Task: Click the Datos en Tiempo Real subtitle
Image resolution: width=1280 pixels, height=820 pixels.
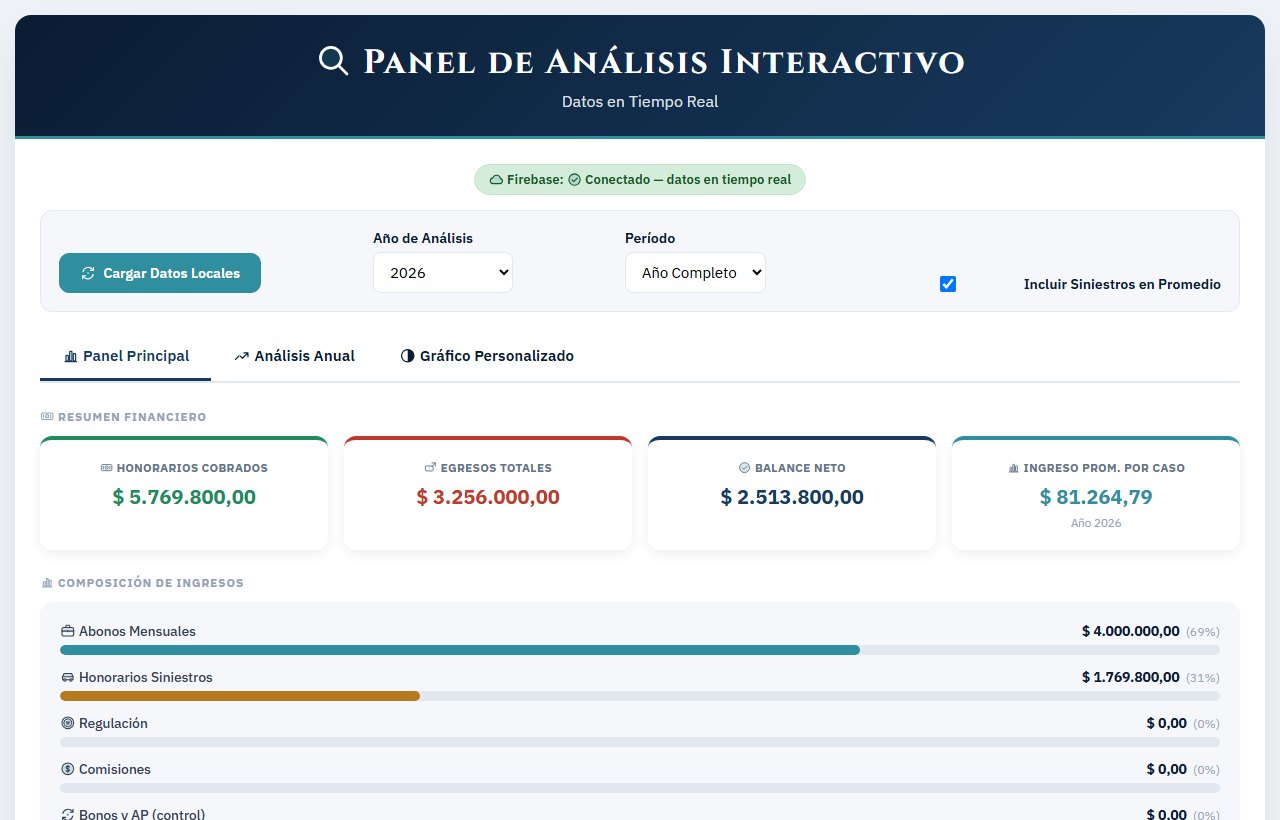Action: pos(640,102)
